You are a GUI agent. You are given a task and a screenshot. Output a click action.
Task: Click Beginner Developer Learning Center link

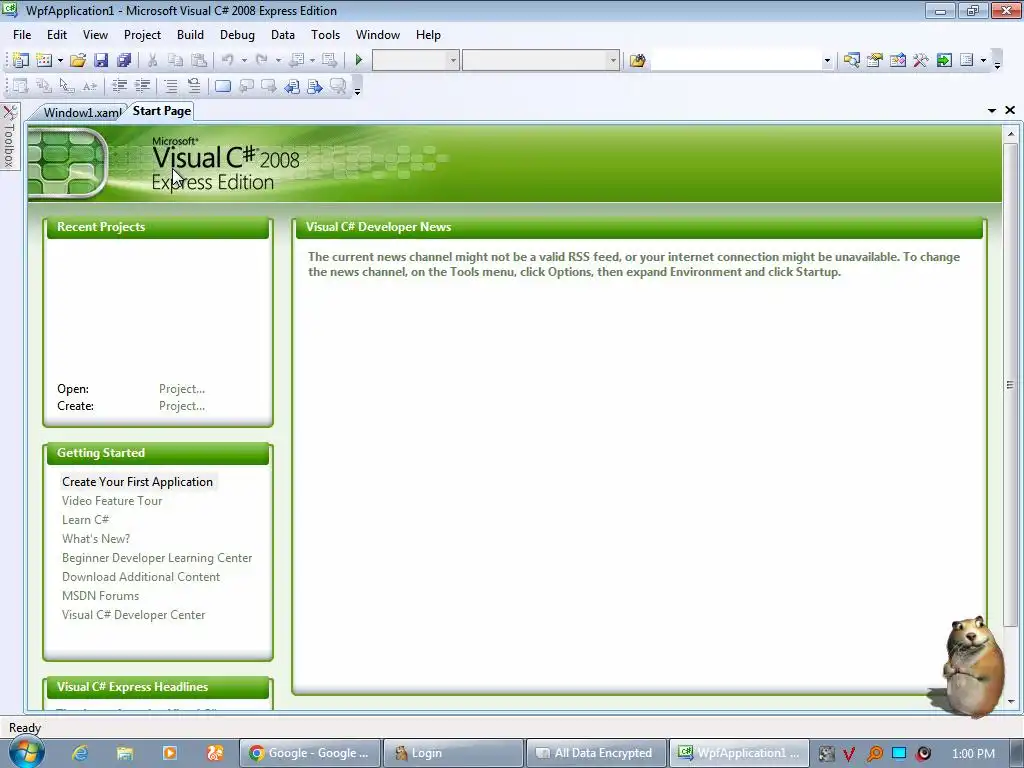tap(157, 558)
